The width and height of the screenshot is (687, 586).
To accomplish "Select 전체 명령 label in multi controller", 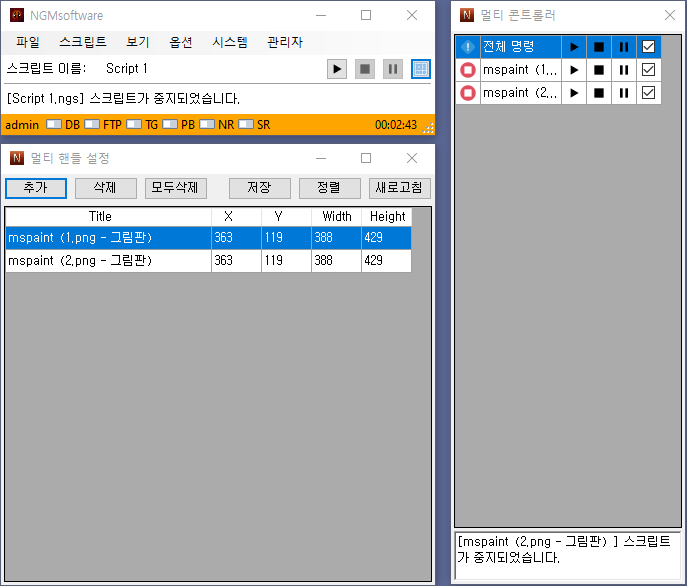I will click(521, 47).
